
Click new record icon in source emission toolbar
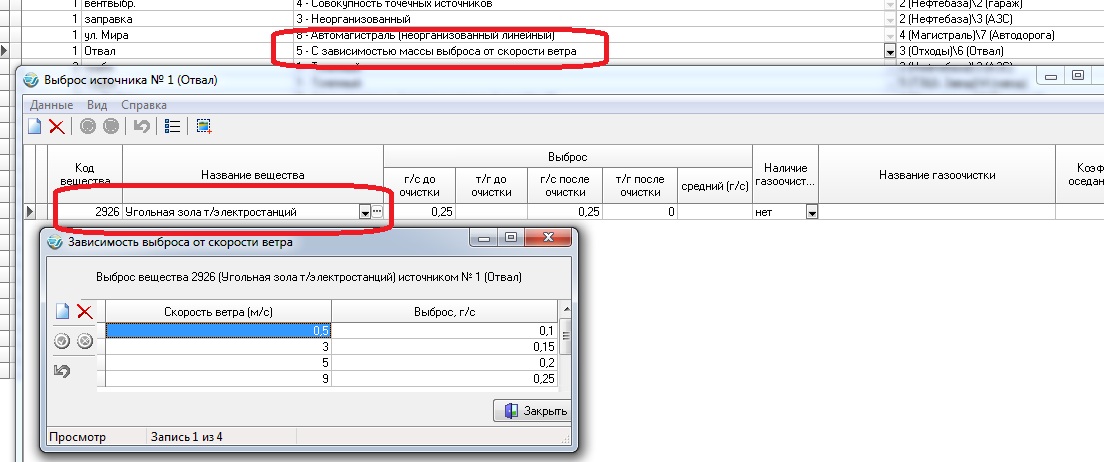(x=36, y=126)
